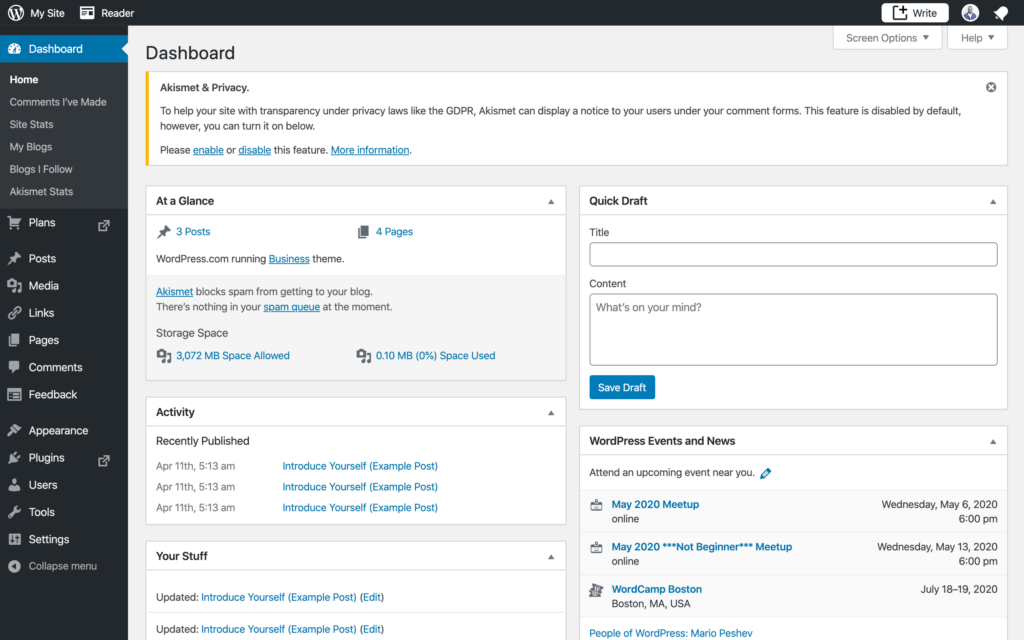The image size is (1024, 640).
Task: Open the notifications bell icon
Action: pos(1000,13)
